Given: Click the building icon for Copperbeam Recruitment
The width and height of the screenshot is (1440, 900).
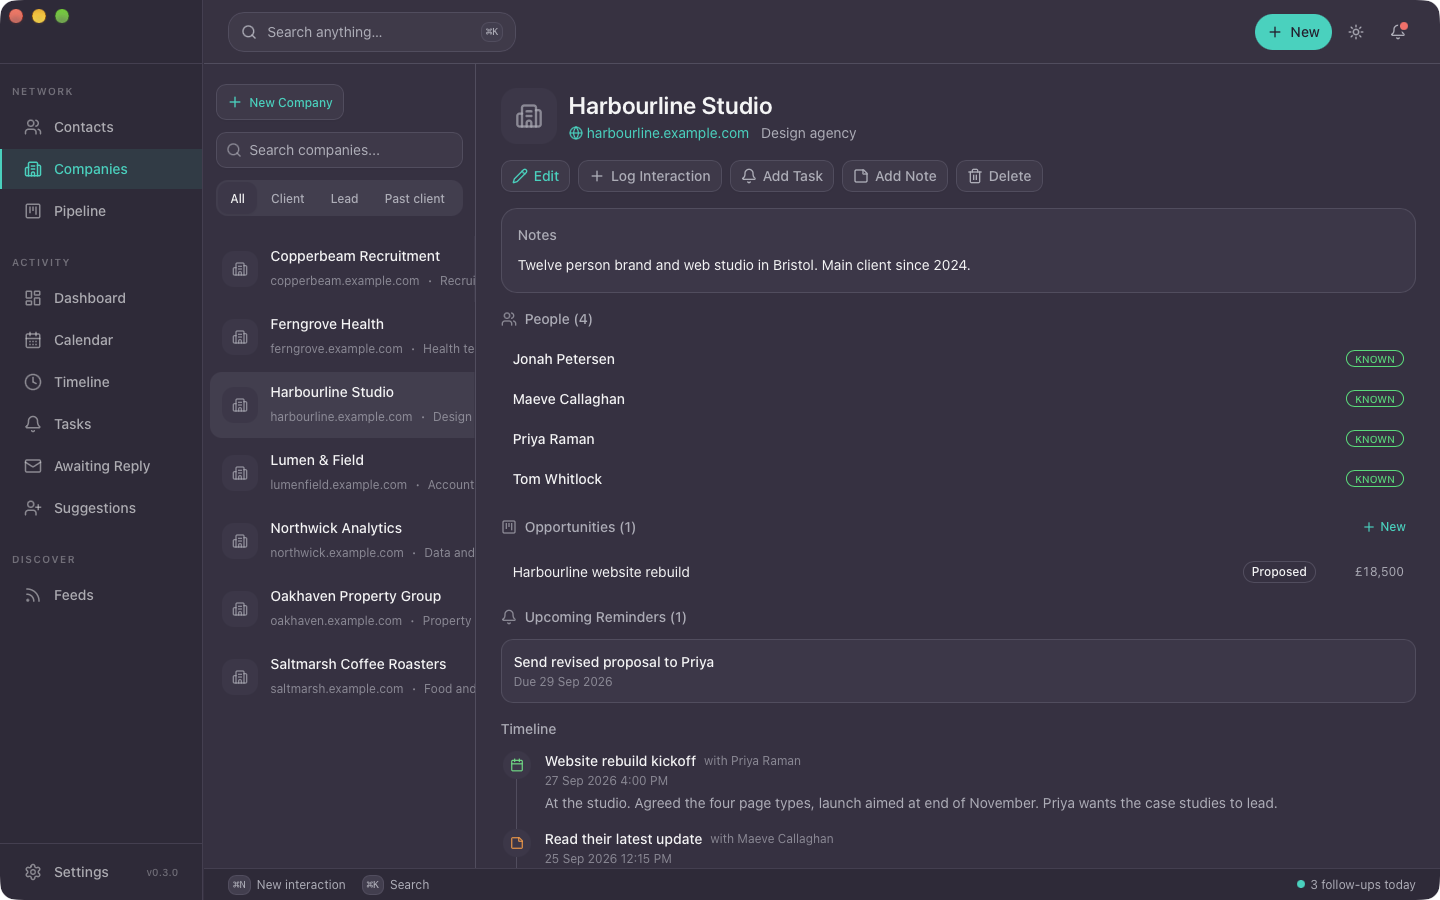Looking at the screenshot, I should pos(240,269).
